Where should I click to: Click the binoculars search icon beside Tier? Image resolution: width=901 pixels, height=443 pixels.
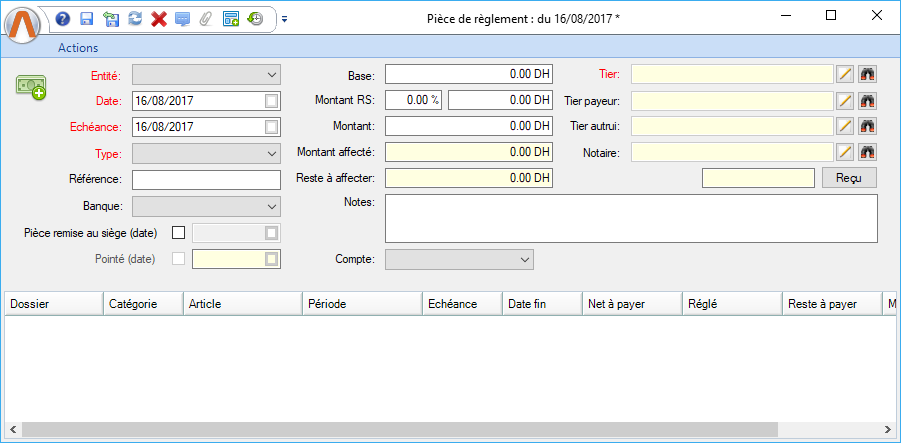(867, 74)
